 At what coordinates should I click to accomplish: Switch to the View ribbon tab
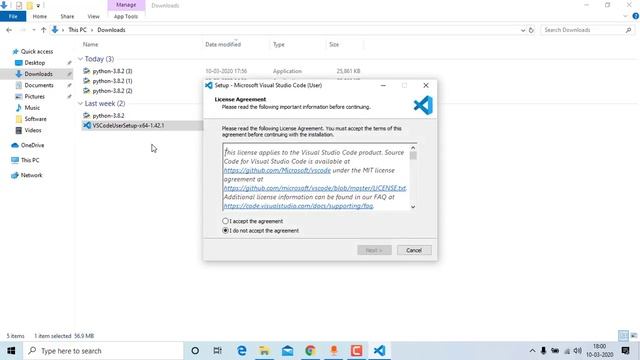(x=93, y=16)
